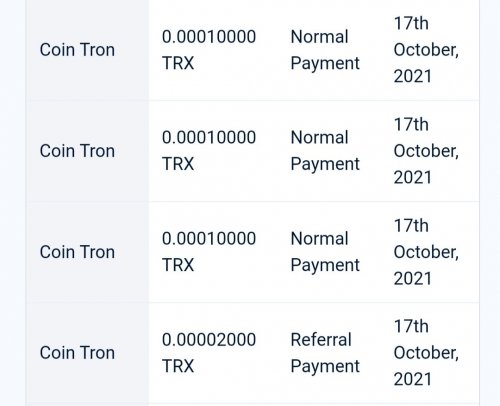Image resolution: width=500 pixels, height=406 pixels.
Task: Click the Referral Payment type cell
Action: (x=325, y=353)
